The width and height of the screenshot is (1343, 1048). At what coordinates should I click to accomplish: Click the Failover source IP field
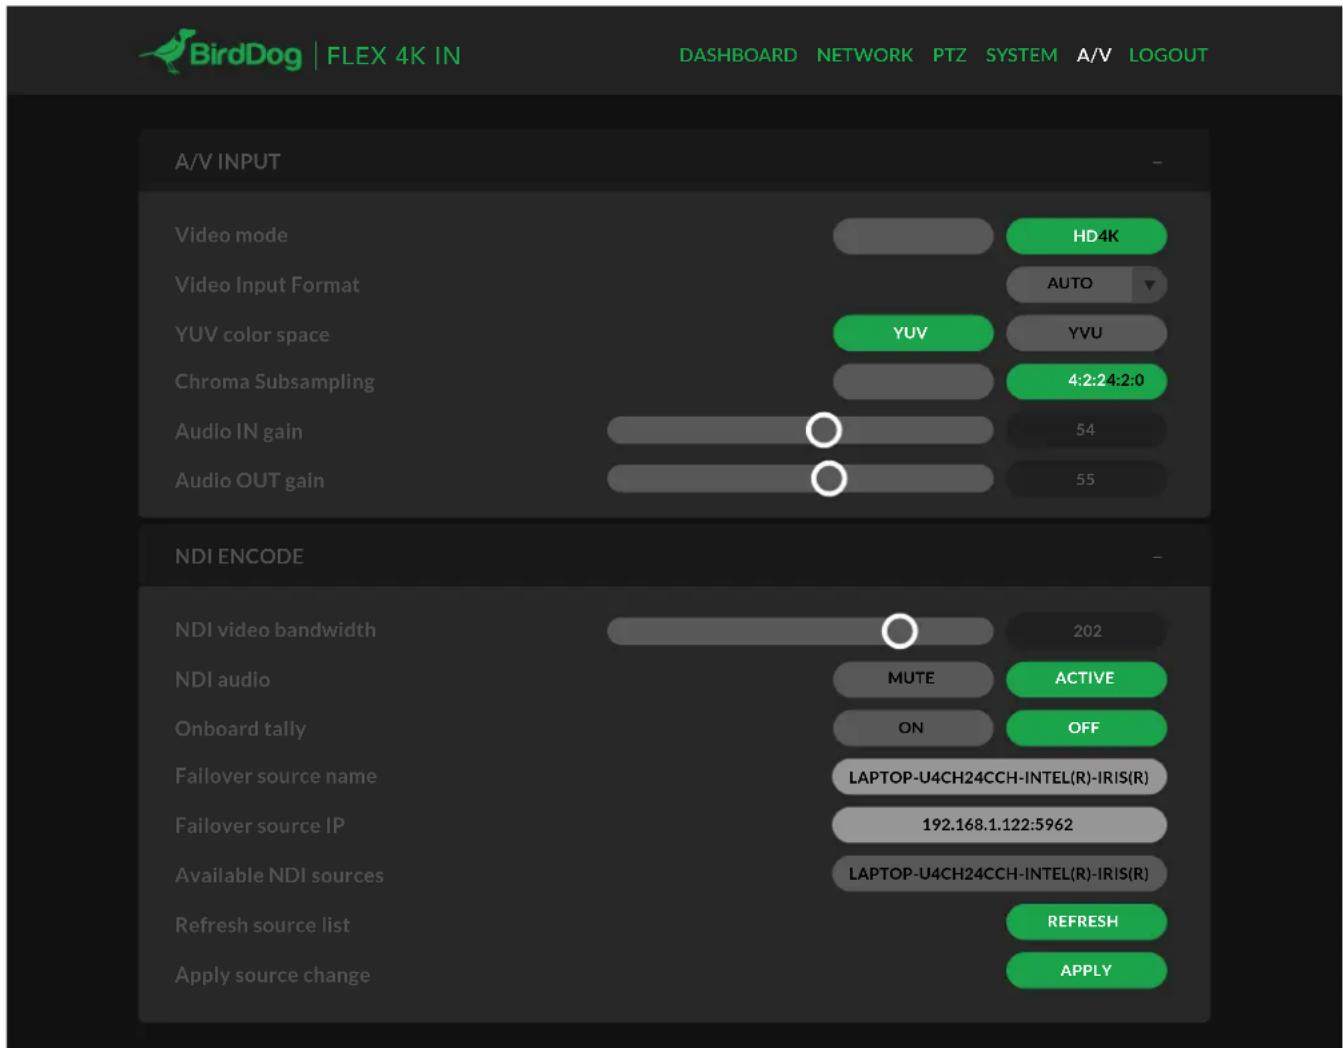[x=999, y=825]
